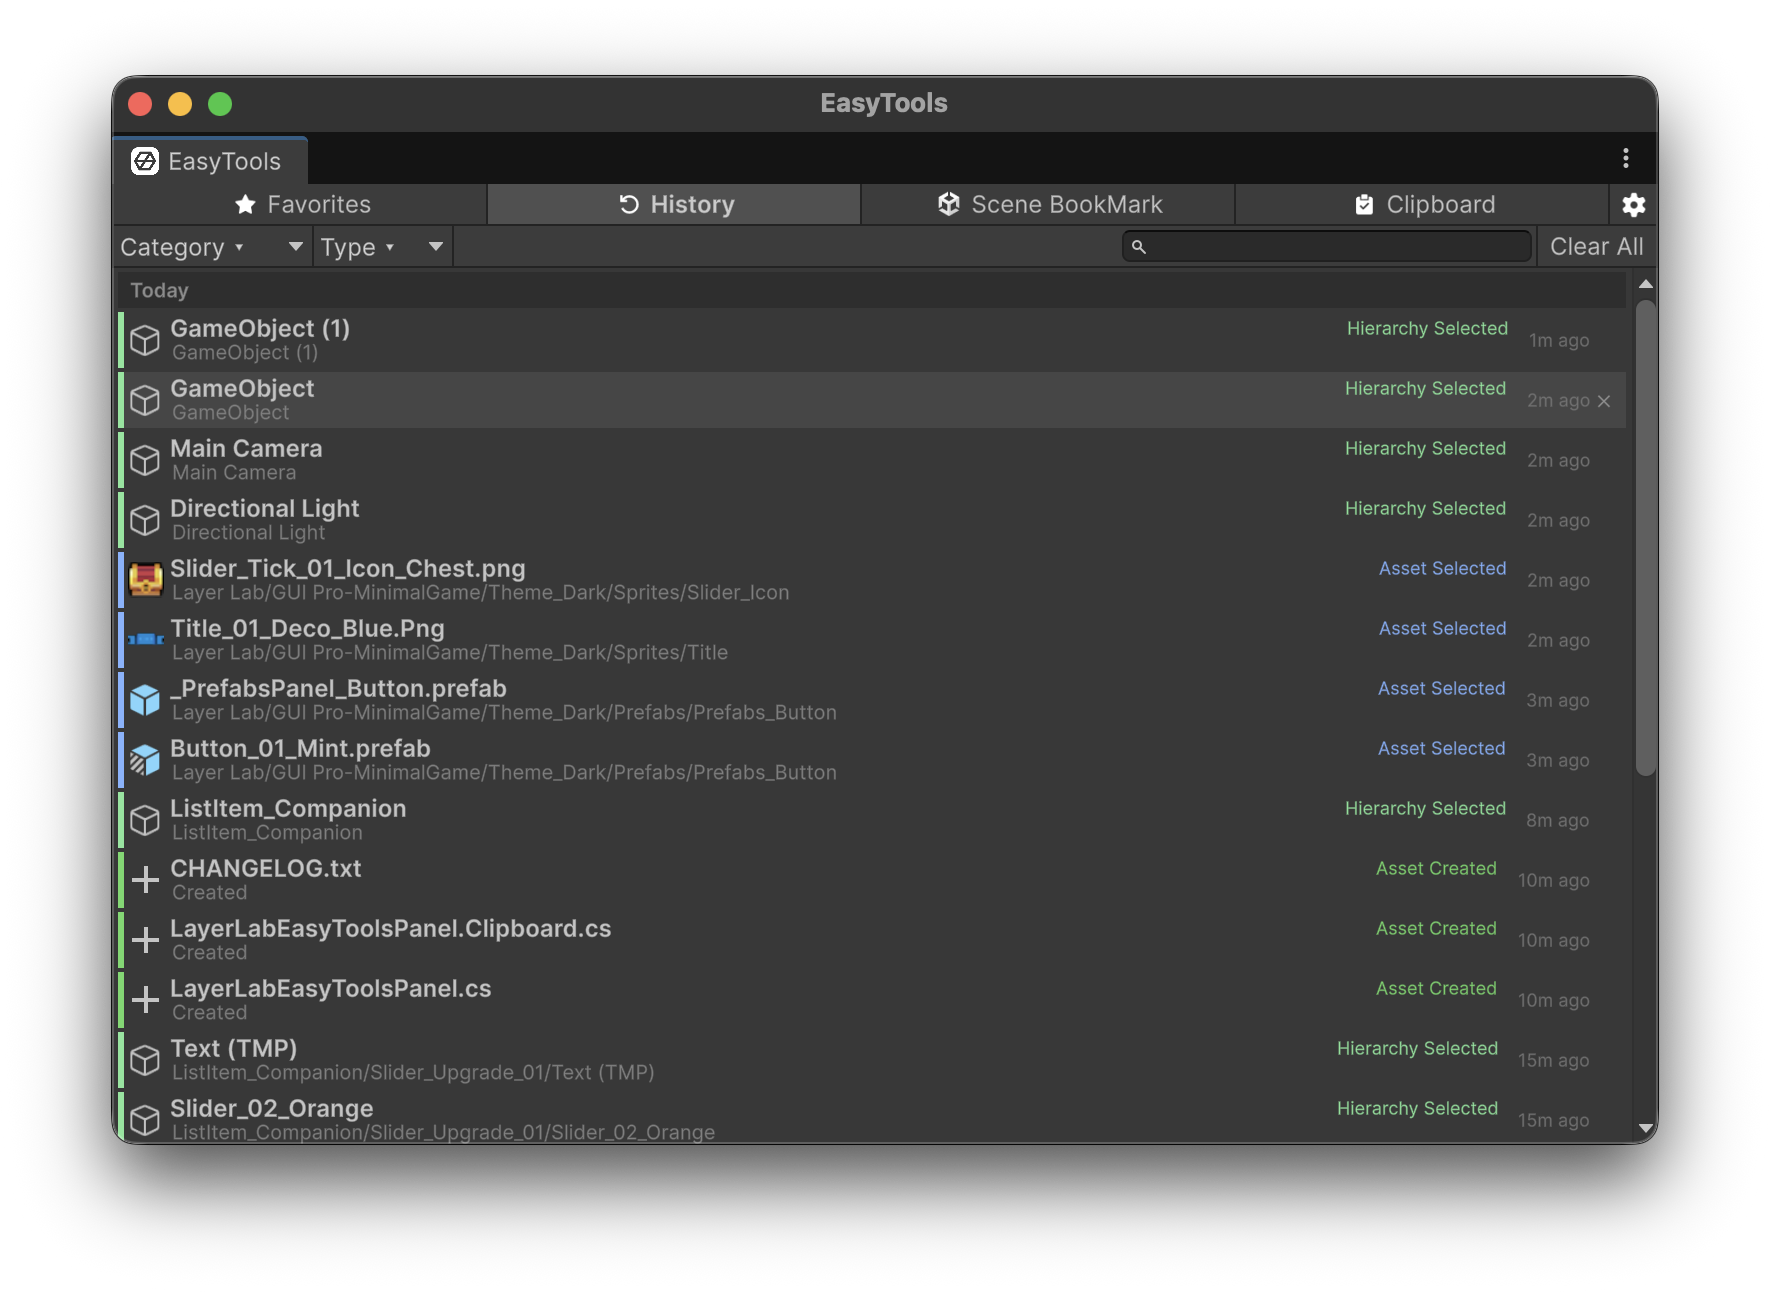Click the 1m ago timestamp
This screenshot has width=1770, height=1292.
click(x=1558, y=340)
